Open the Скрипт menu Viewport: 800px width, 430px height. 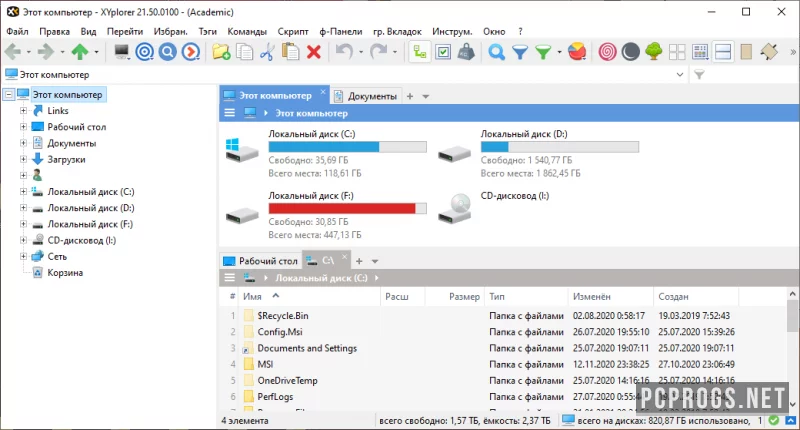tap(293, 31)
